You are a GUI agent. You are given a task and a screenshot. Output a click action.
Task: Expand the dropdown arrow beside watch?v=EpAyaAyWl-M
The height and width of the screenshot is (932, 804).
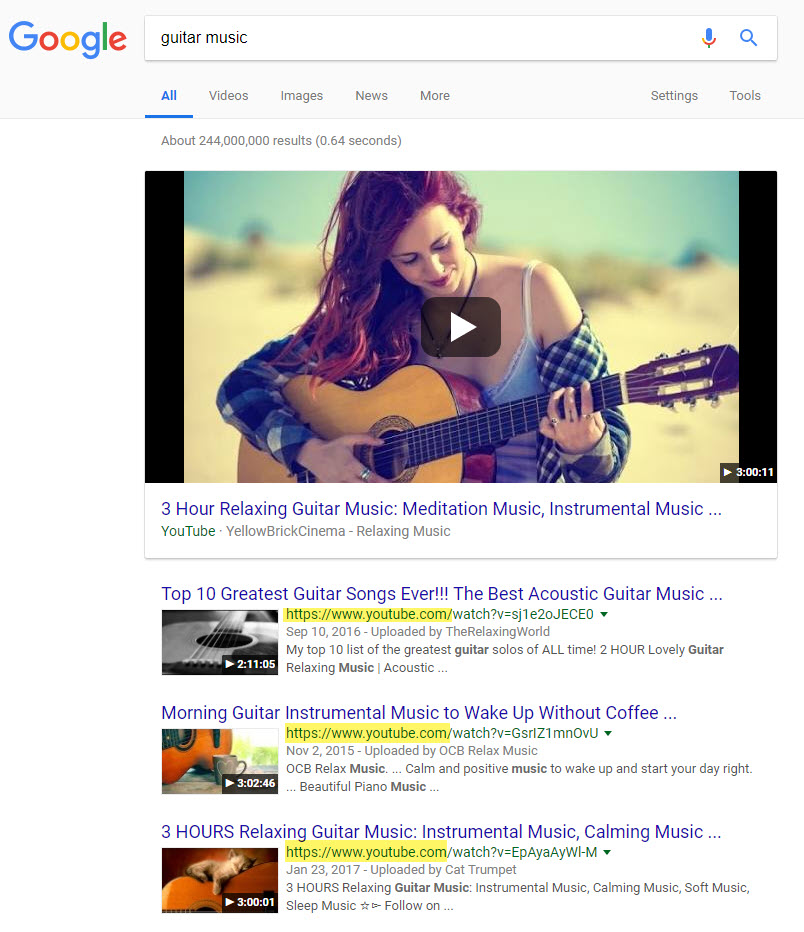point(607,853)
